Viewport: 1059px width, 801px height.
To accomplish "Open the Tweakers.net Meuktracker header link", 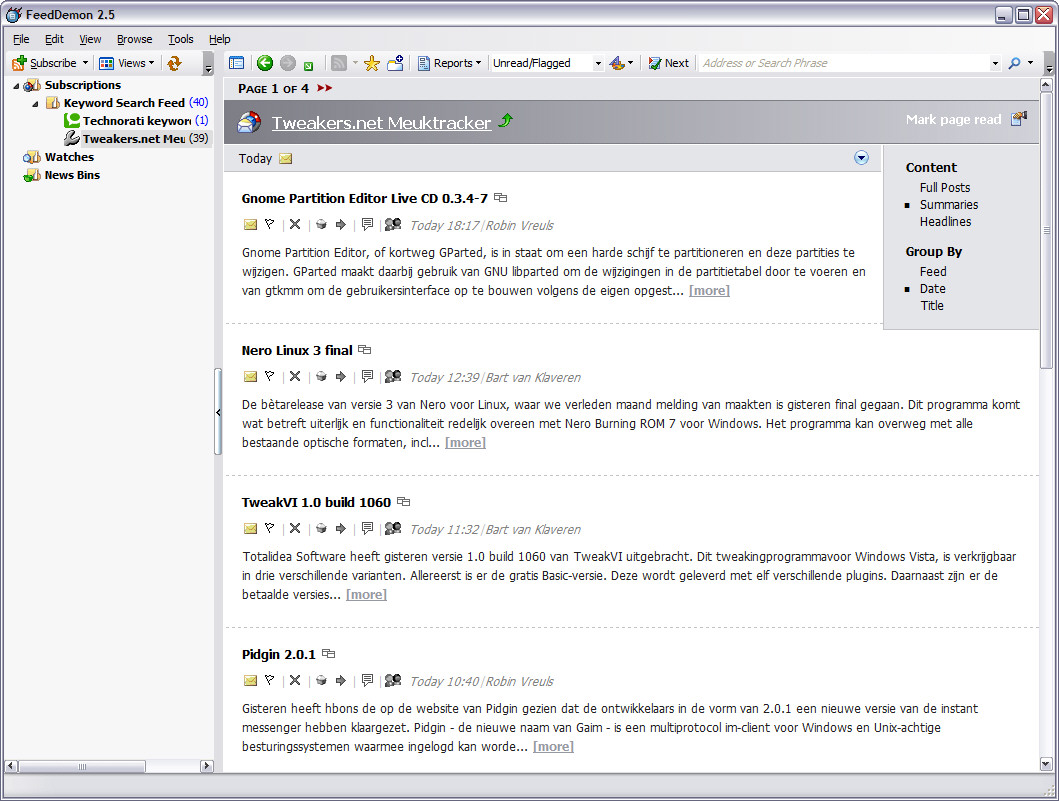I will click(381, 122).
